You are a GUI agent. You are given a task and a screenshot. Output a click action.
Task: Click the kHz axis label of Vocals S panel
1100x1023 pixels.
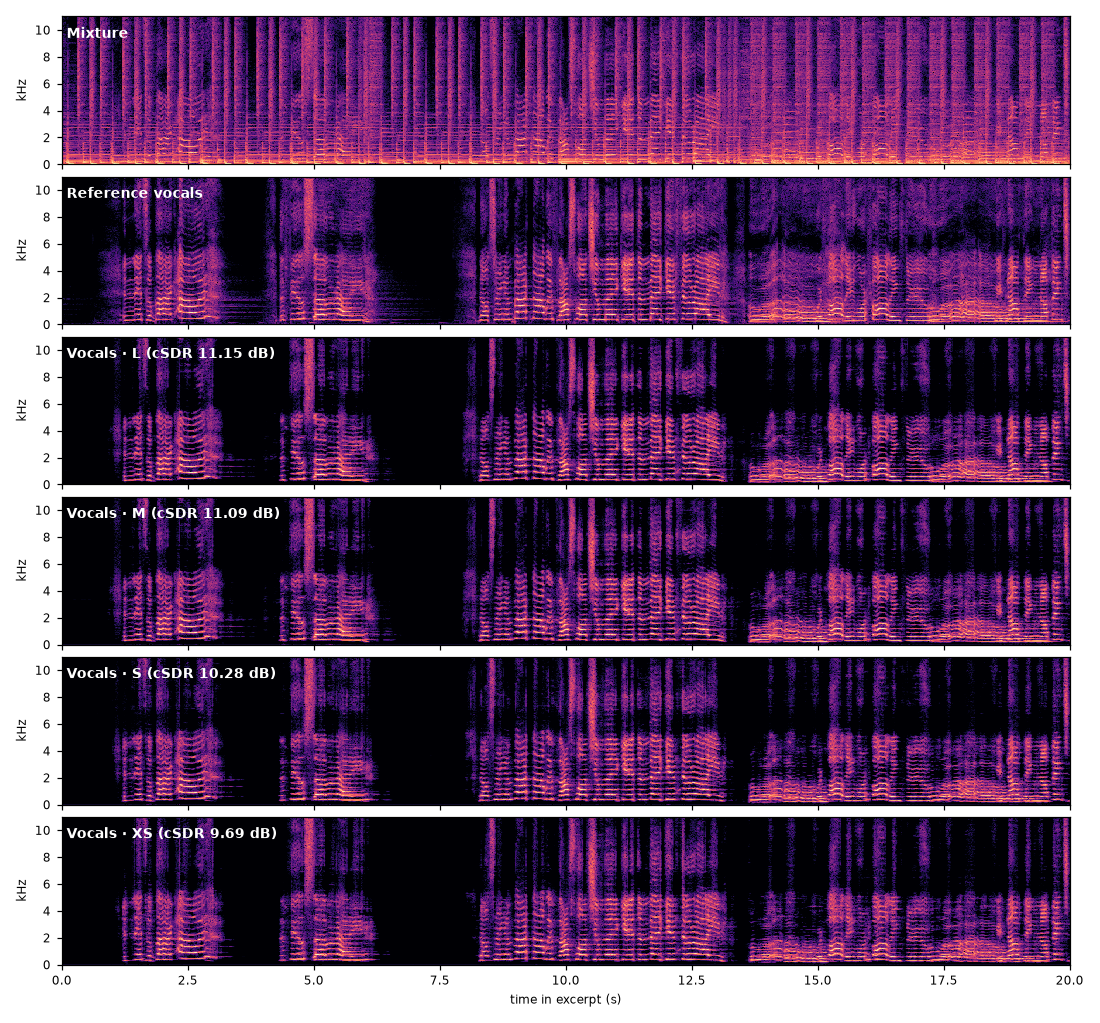(x=22, y=730)
